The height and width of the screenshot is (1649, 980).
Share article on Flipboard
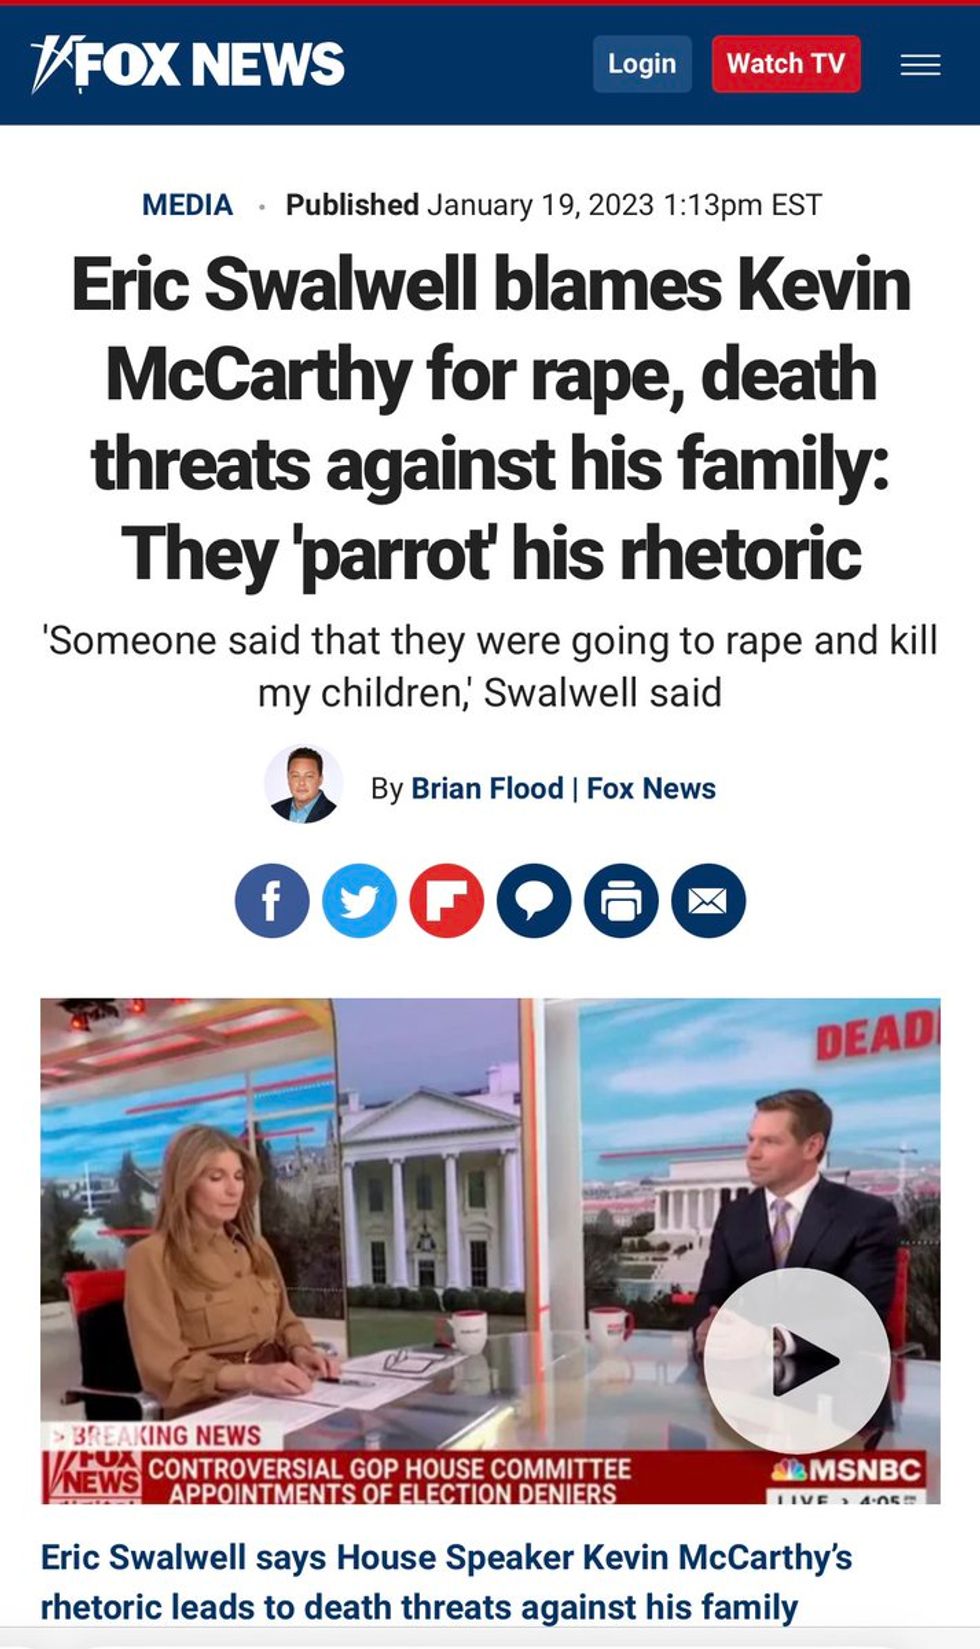[x=447, y=901]
